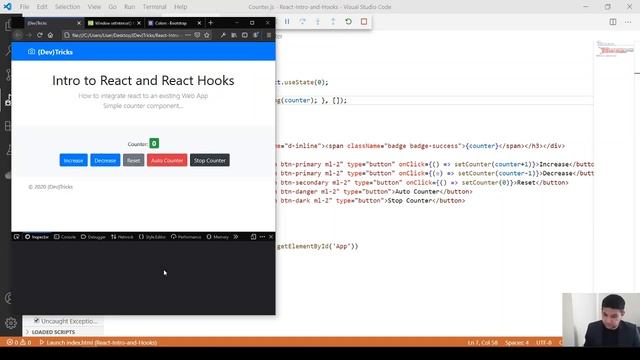Open the devtools options ellipsis
Image resolution: width=640 pixels, height=360 pixels.
262,237
